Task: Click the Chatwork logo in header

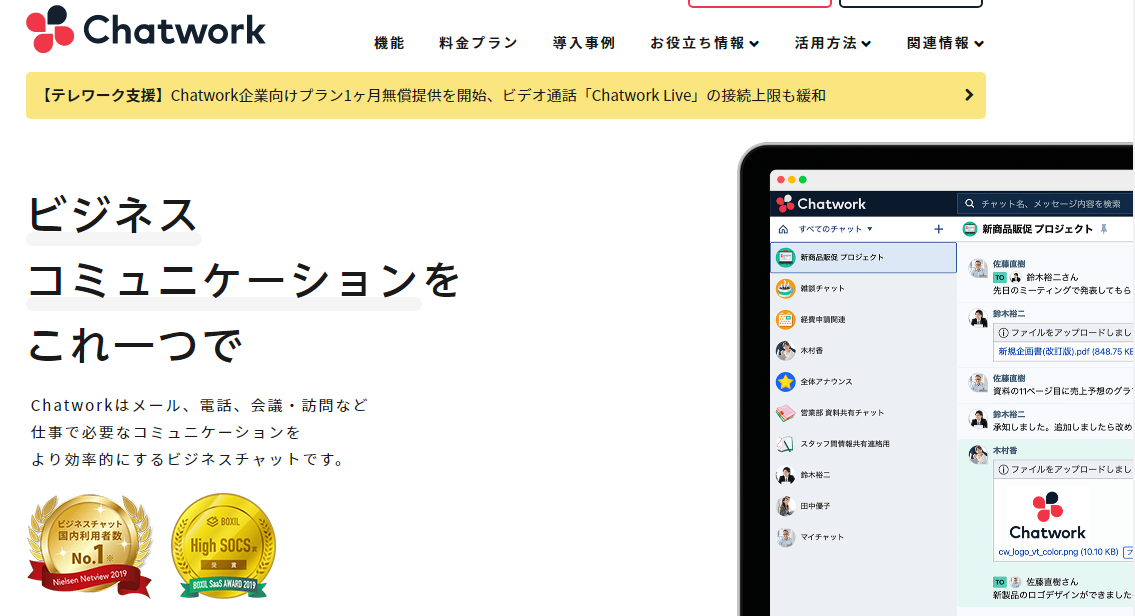Action: pyautogui.click(x=145, y=29)
